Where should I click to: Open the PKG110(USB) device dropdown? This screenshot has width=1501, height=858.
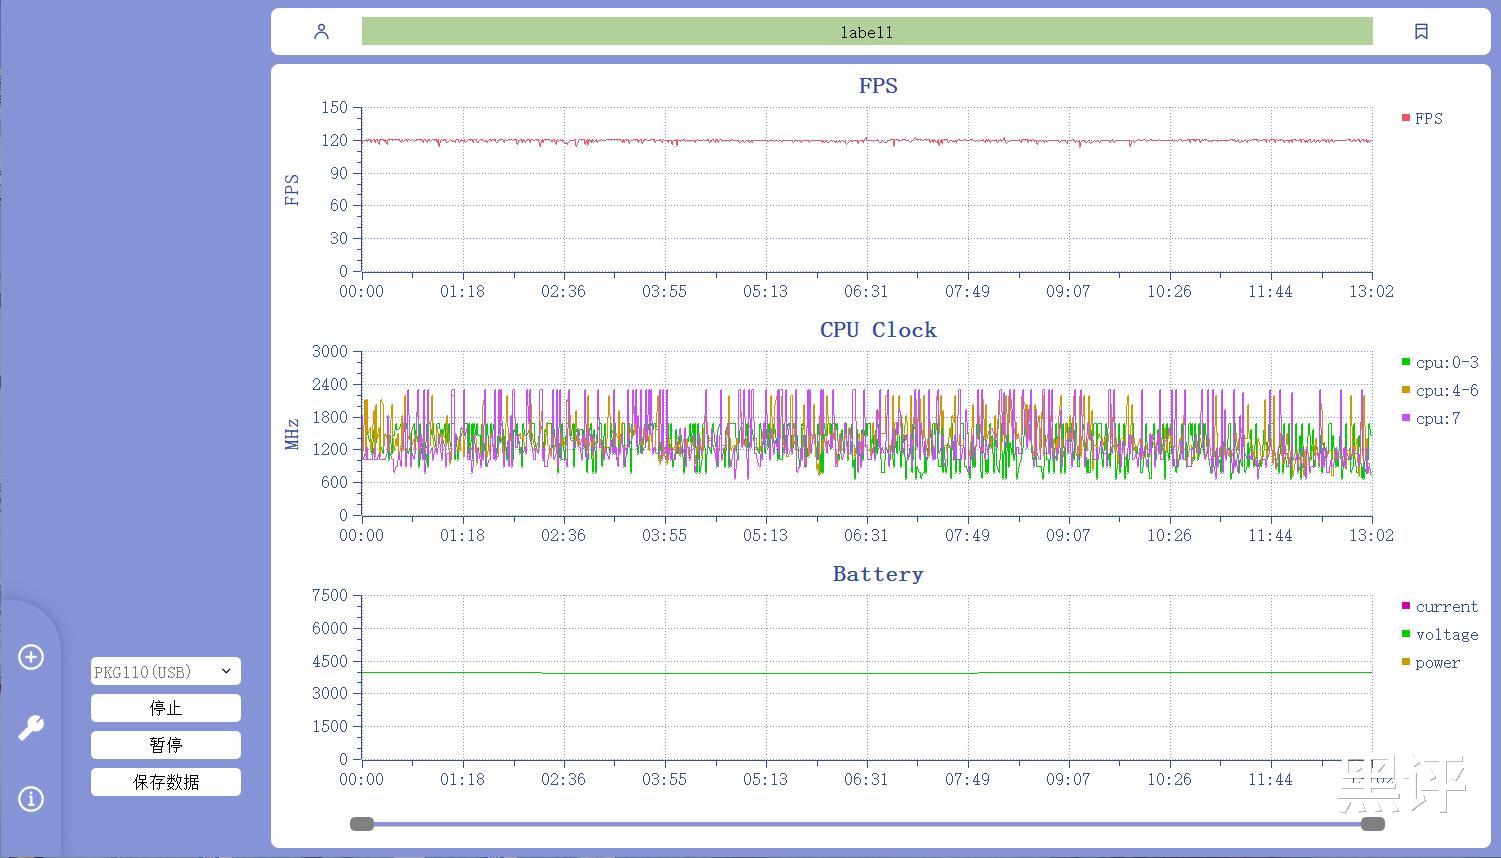(x=166, y=671)
